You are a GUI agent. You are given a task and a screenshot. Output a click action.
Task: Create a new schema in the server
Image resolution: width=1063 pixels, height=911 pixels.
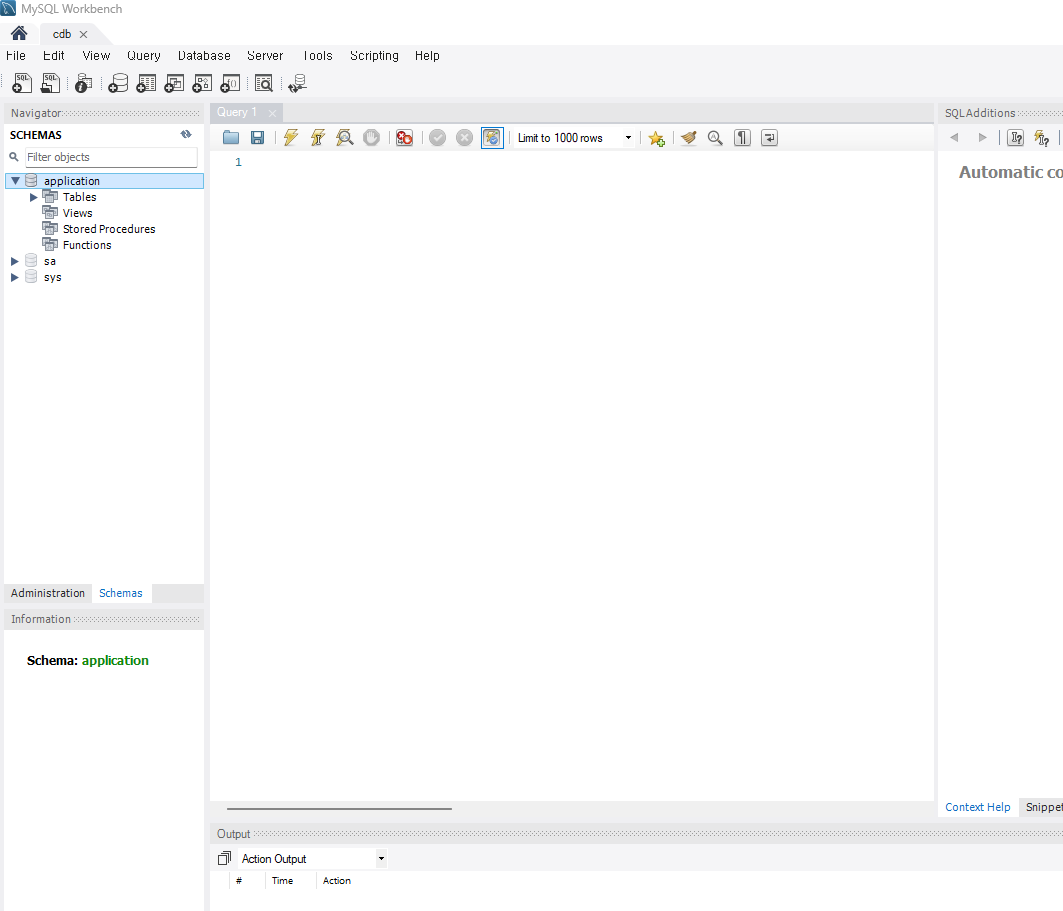click(x=118, y=83)
